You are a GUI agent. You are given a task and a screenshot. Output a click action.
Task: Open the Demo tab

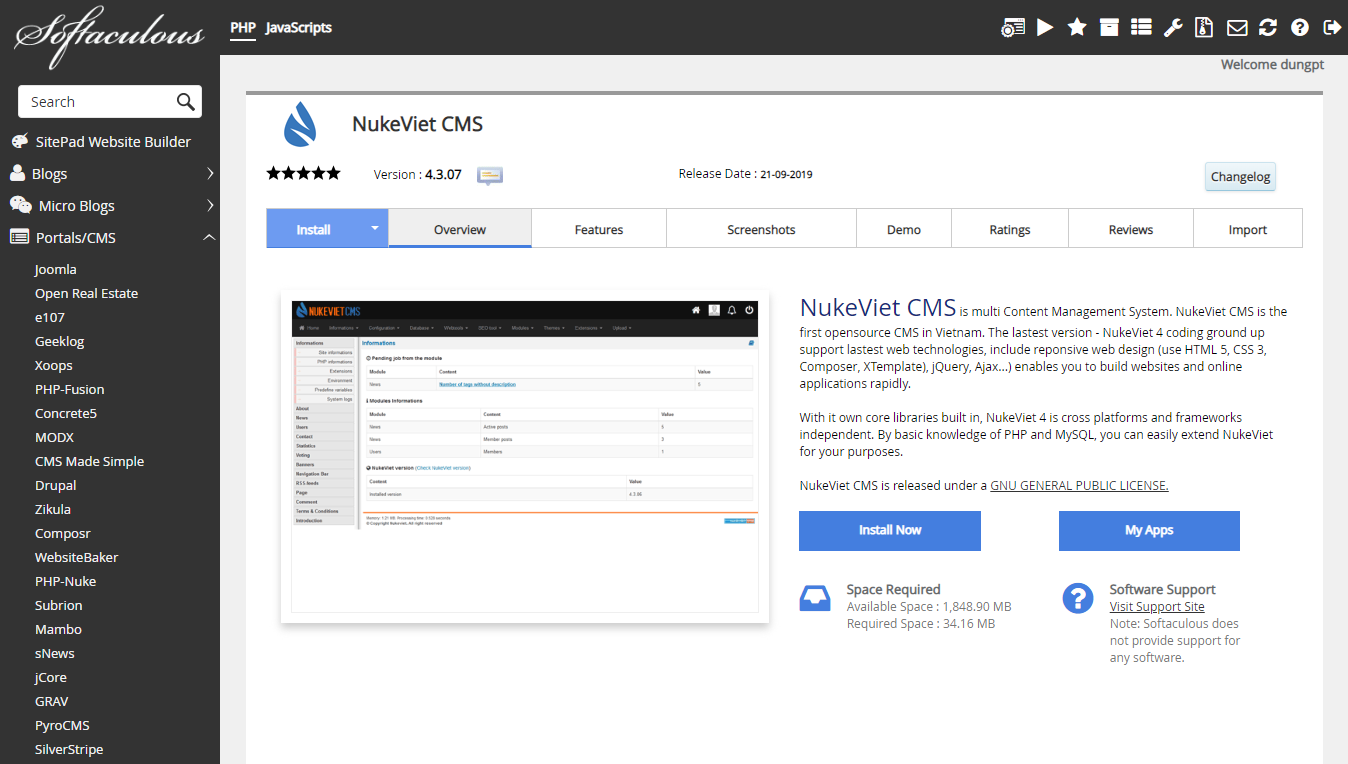tap(904, 229)
